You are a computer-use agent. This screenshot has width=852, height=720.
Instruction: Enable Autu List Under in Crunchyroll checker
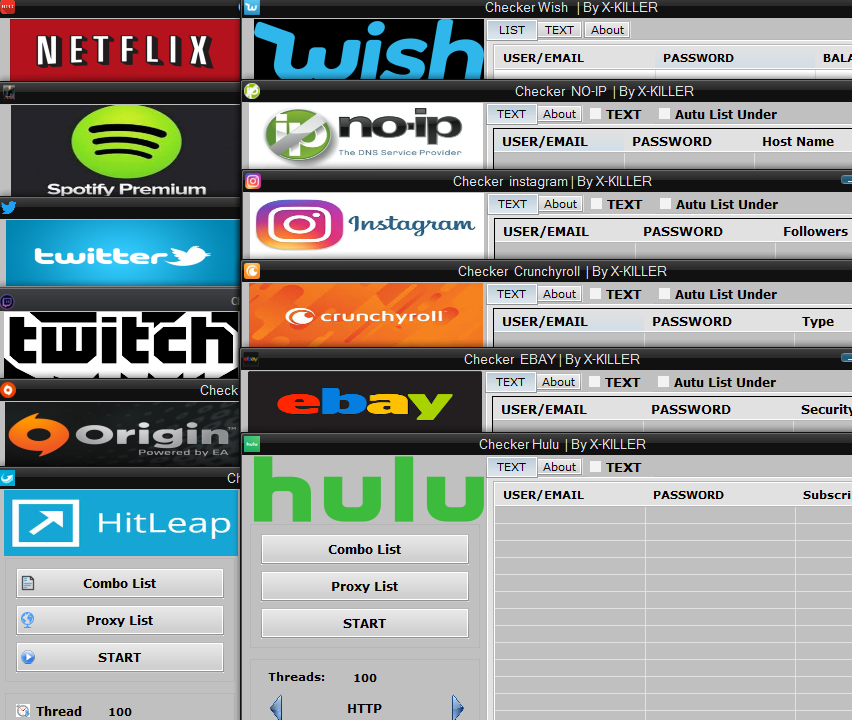664,293
